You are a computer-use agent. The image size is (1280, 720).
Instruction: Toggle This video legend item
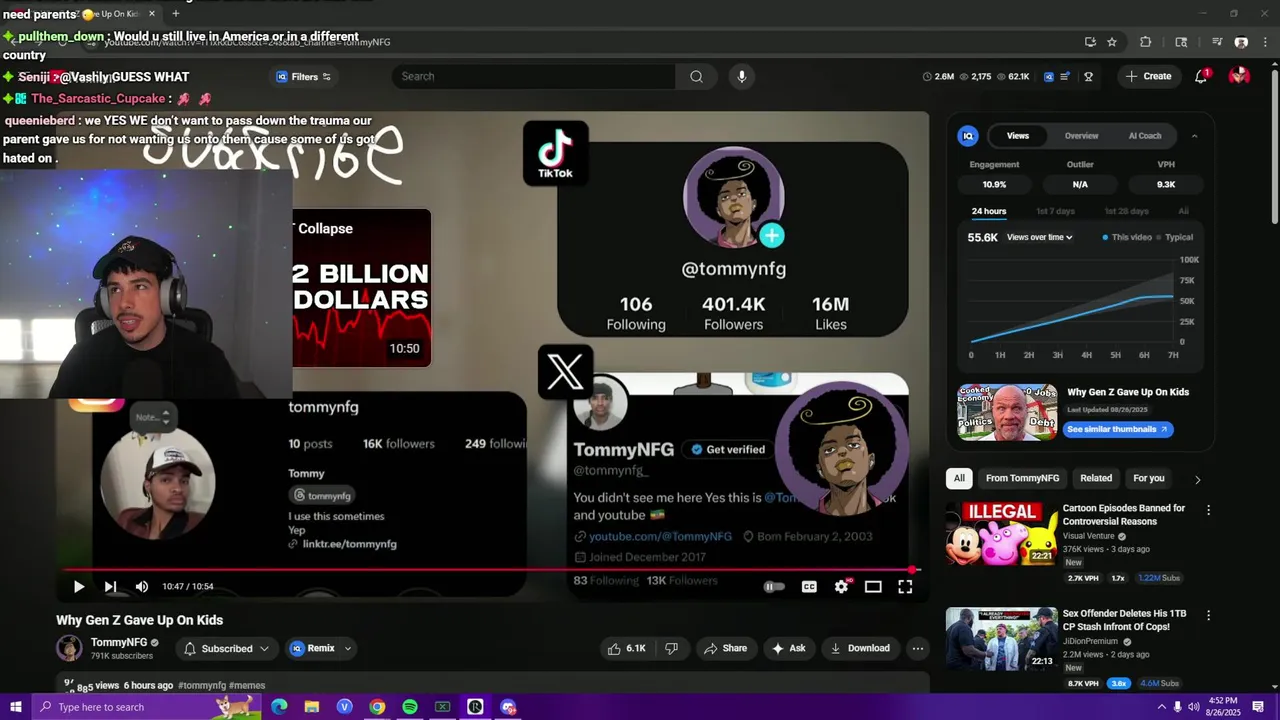point(1127,237)
